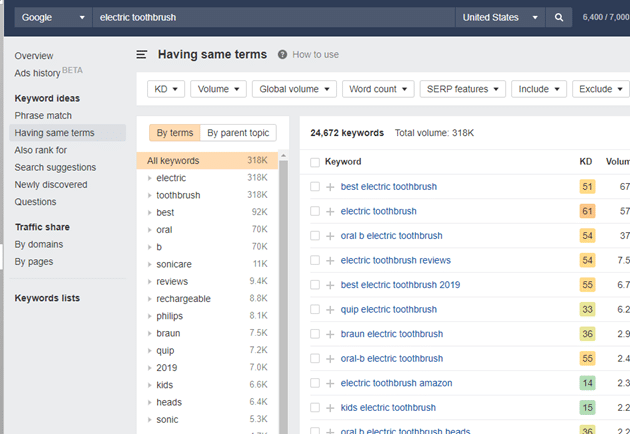Check the 'best electric toothbrush' row checkbox
Screen dimensions: 630x434
pos(315,186)
